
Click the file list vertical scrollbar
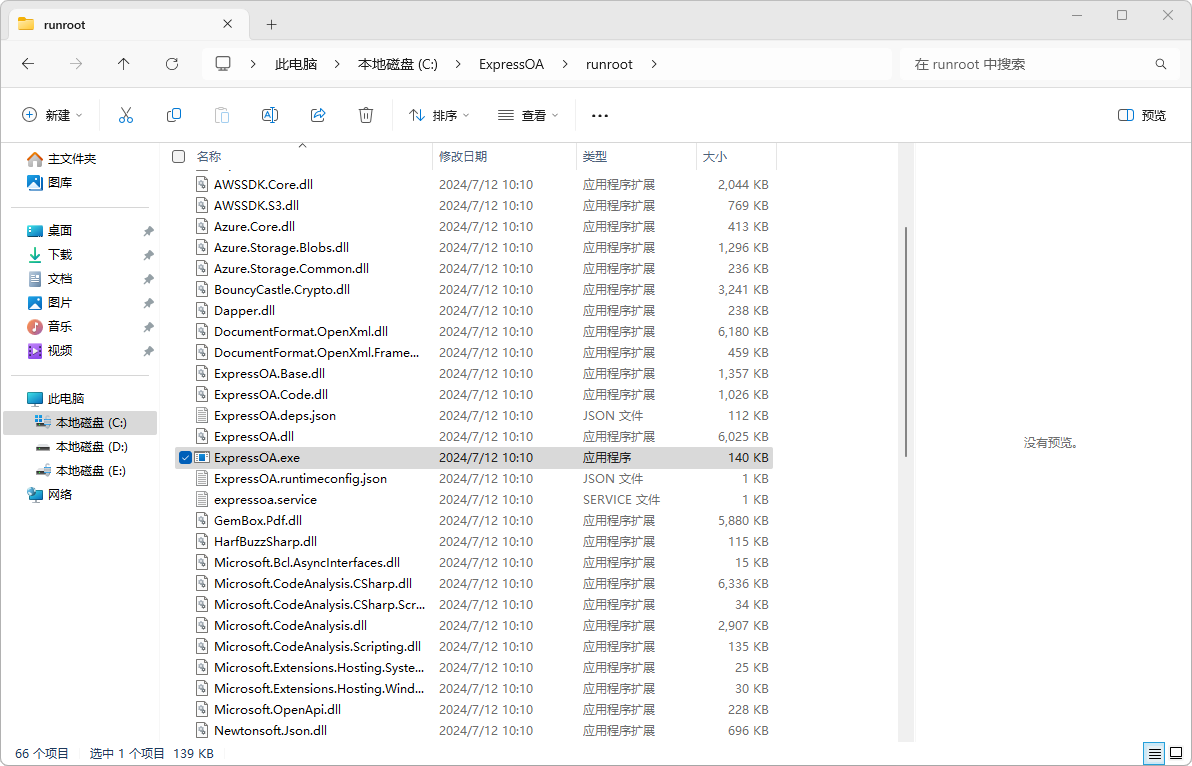(x=906, y=340)
